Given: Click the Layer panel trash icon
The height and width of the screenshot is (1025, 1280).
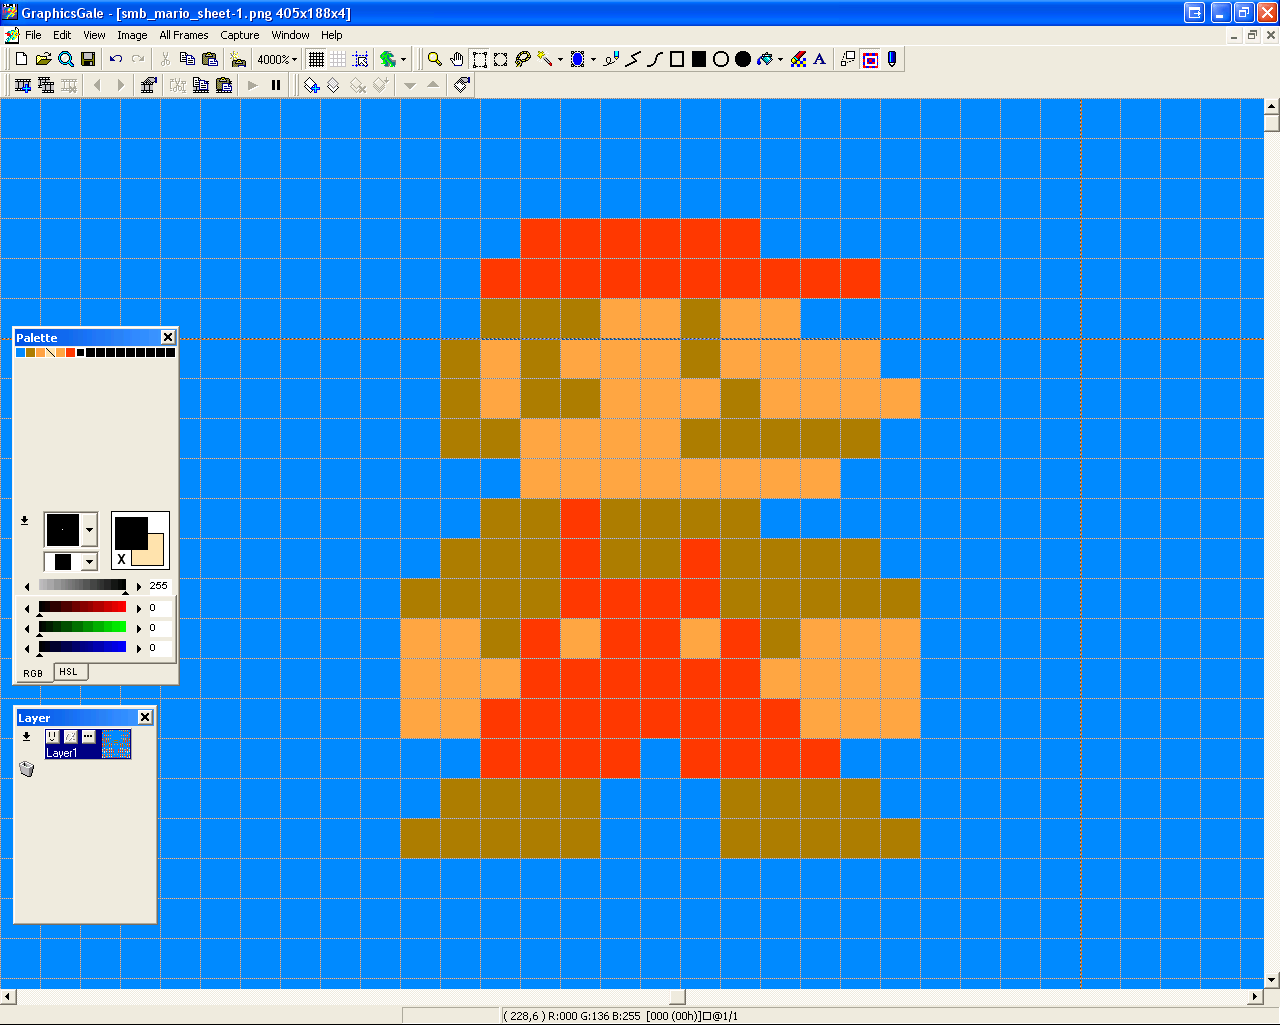Looking at the screenshot, I should 27,768.
